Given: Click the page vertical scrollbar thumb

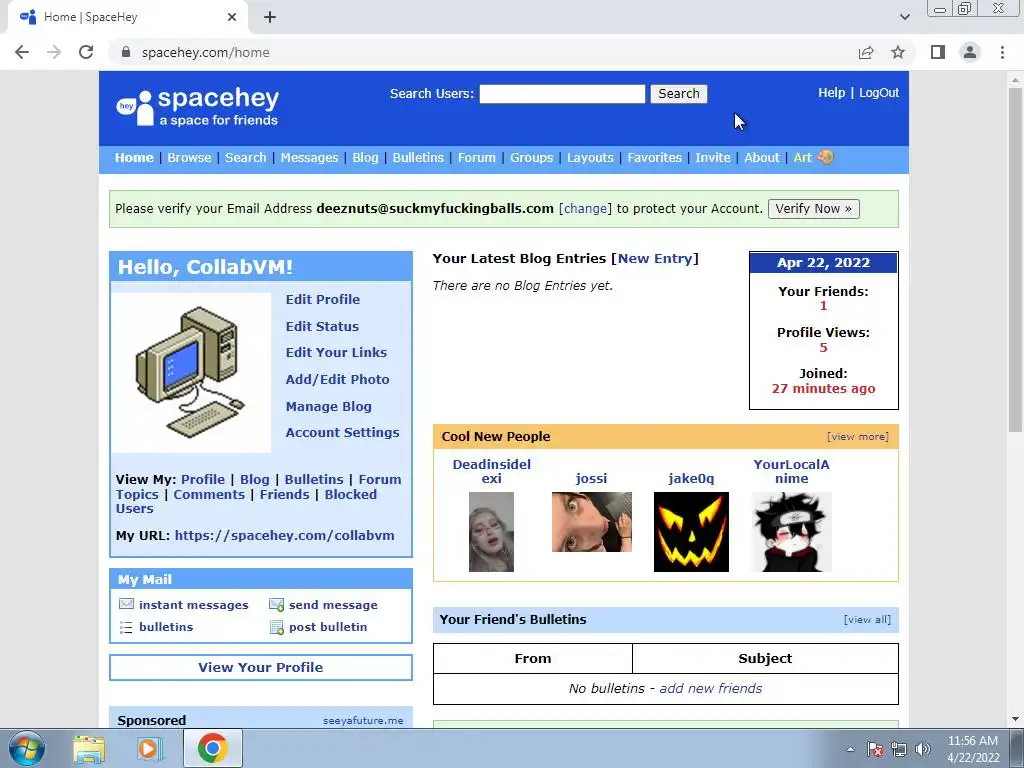Looking at the screenshot, I should [1015, 258].
